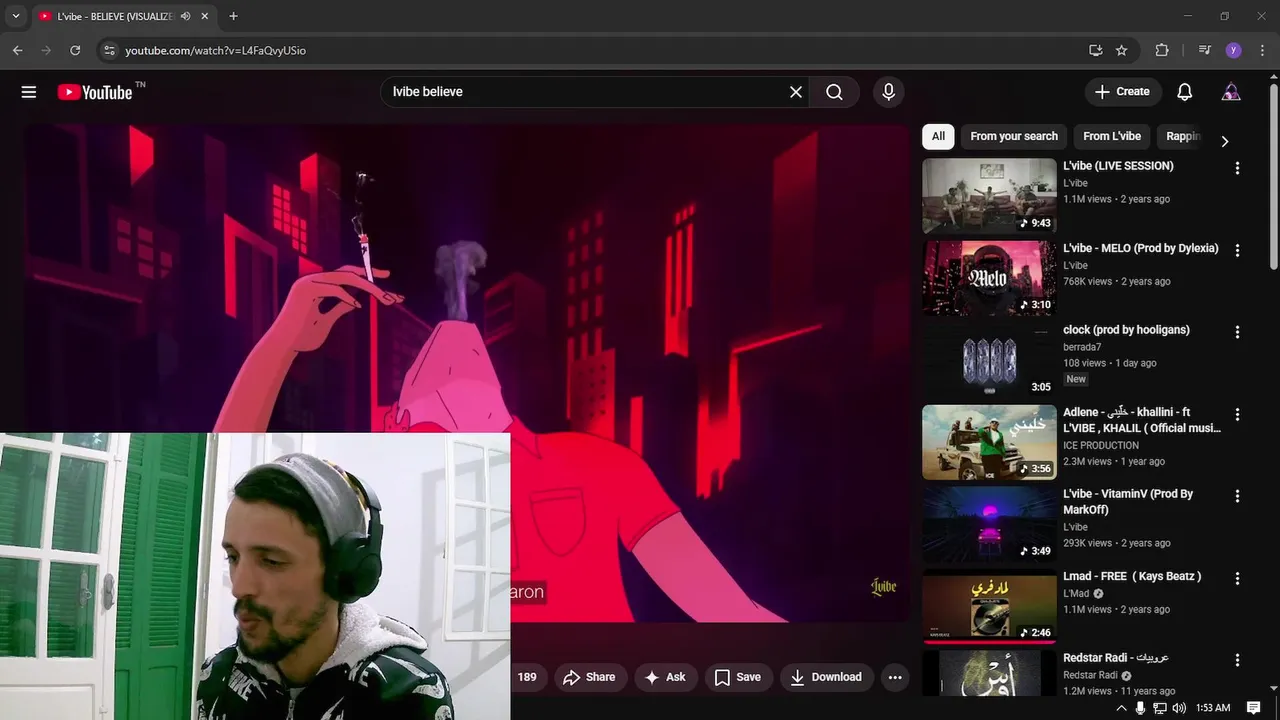Select the All filter chip
This screenshot has height=720, width=1280.
coord(938,136)
